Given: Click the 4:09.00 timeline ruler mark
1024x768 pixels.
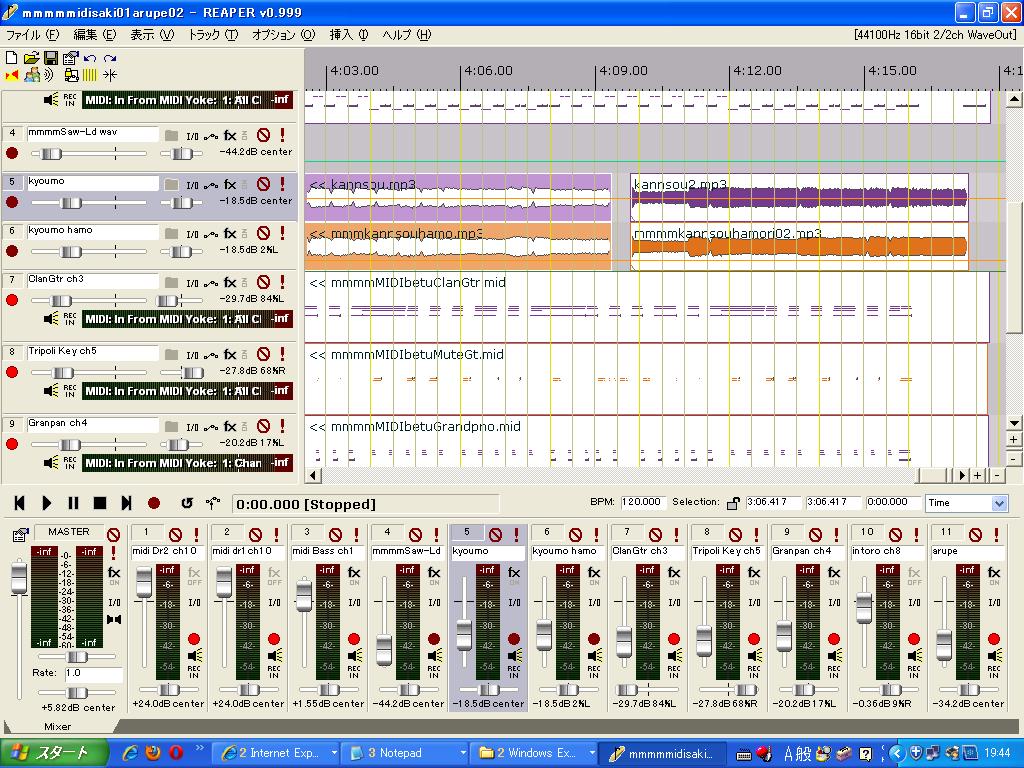Looking at the screenshot, I should coord(623,71).
